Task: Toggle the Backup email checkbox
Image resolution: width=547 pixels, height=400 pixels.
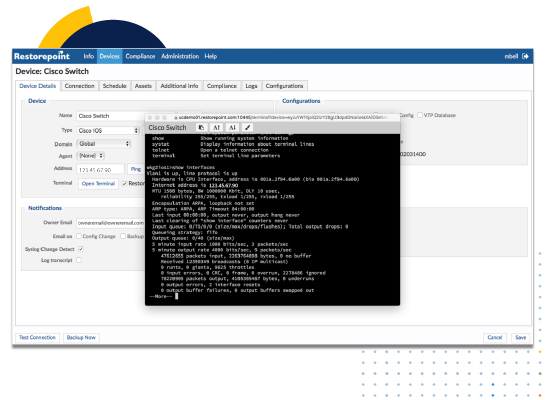Action: point(123,236)
